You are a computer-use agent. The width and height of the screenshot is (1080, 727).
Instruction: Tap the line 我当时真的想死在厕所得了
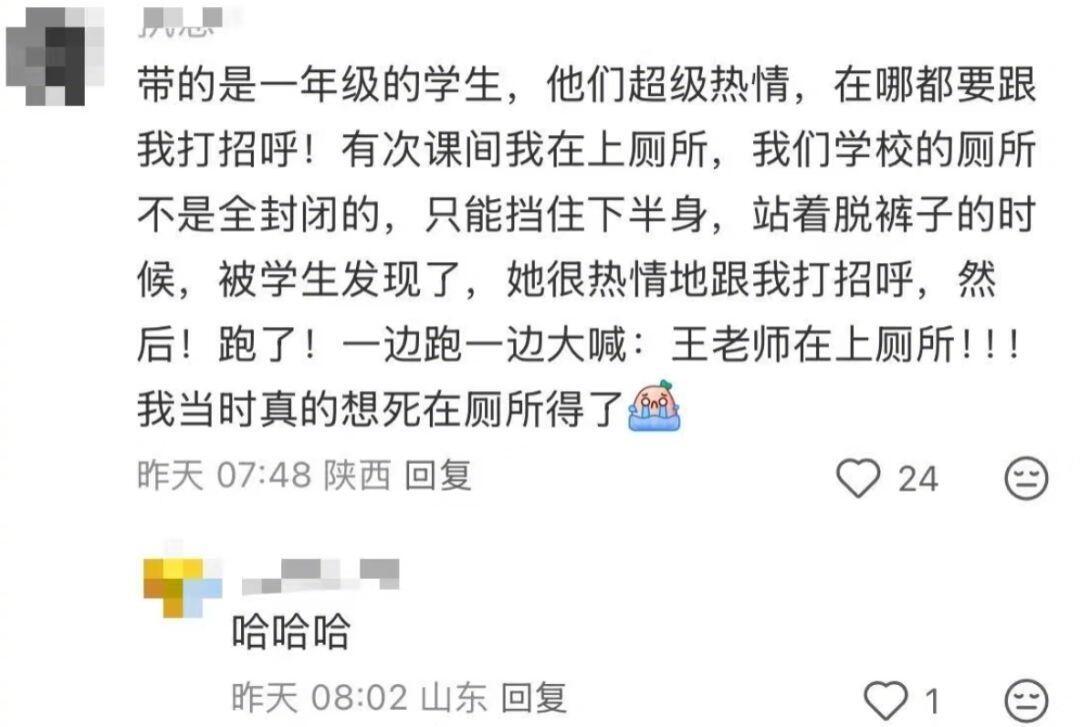(x=381, y=409)
